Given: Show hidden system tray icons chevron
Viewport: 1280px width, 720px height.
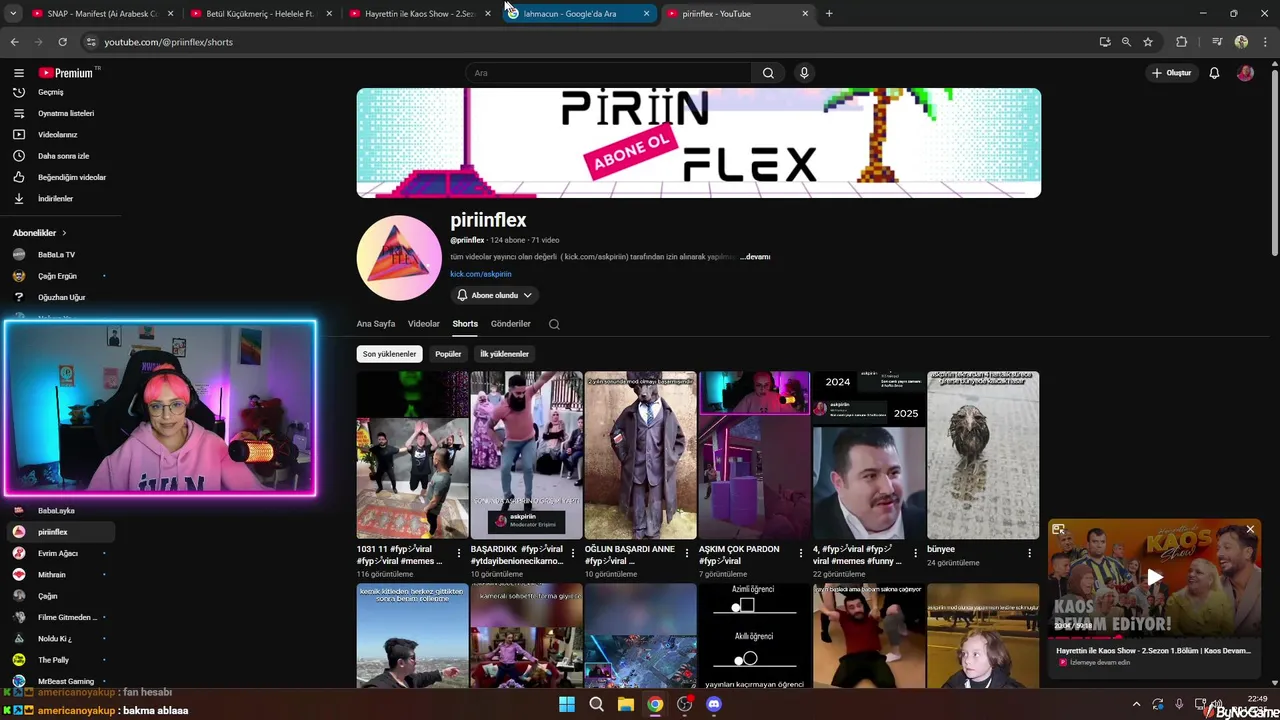Looking at the screenshot, I should coord(1136,704).
